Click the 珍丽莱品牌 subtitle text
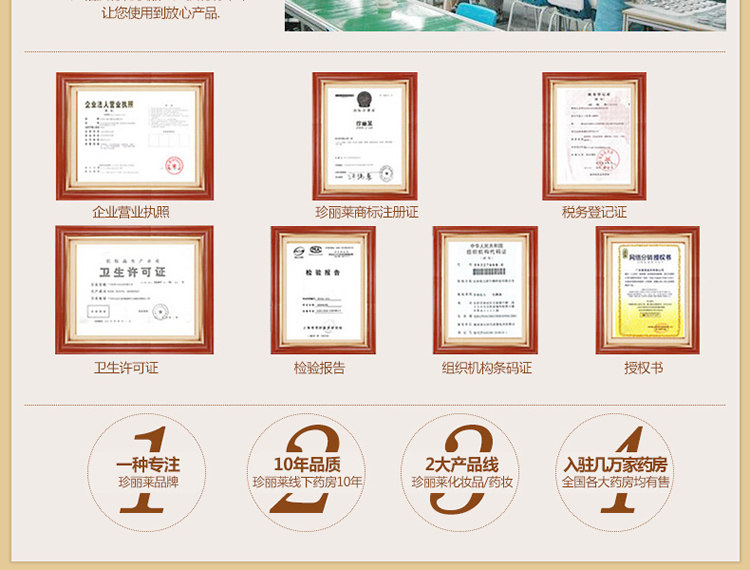Screen dimensions: 750x570 (x=148, y=482)
